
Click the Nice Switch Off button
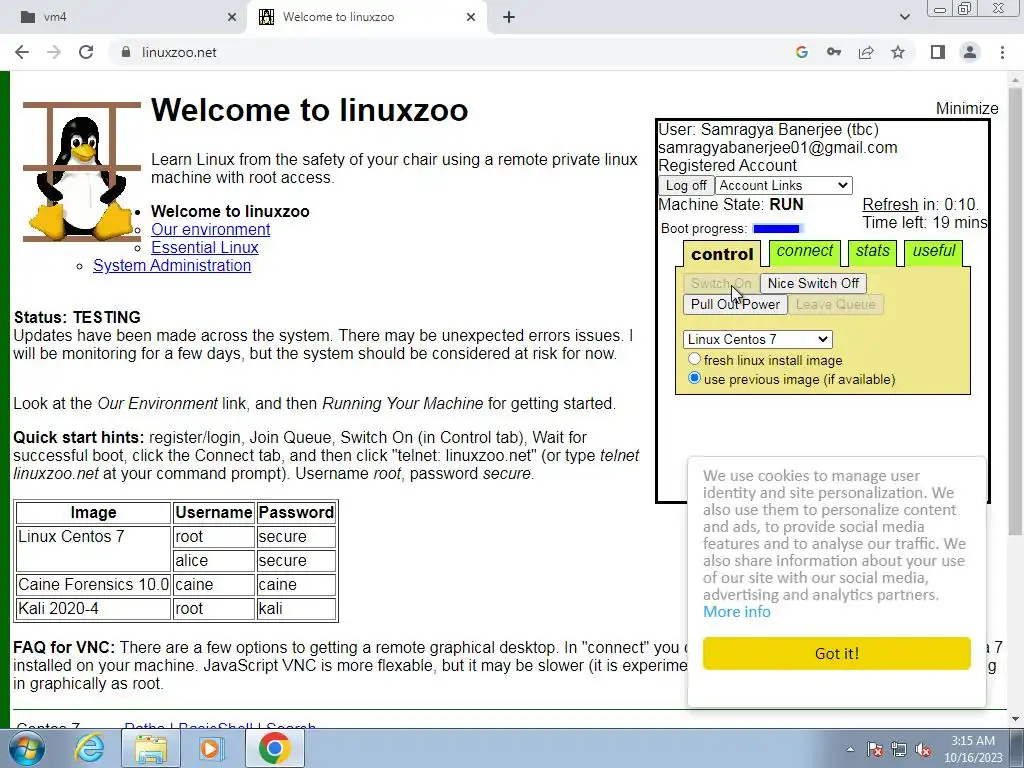[813, 283]
